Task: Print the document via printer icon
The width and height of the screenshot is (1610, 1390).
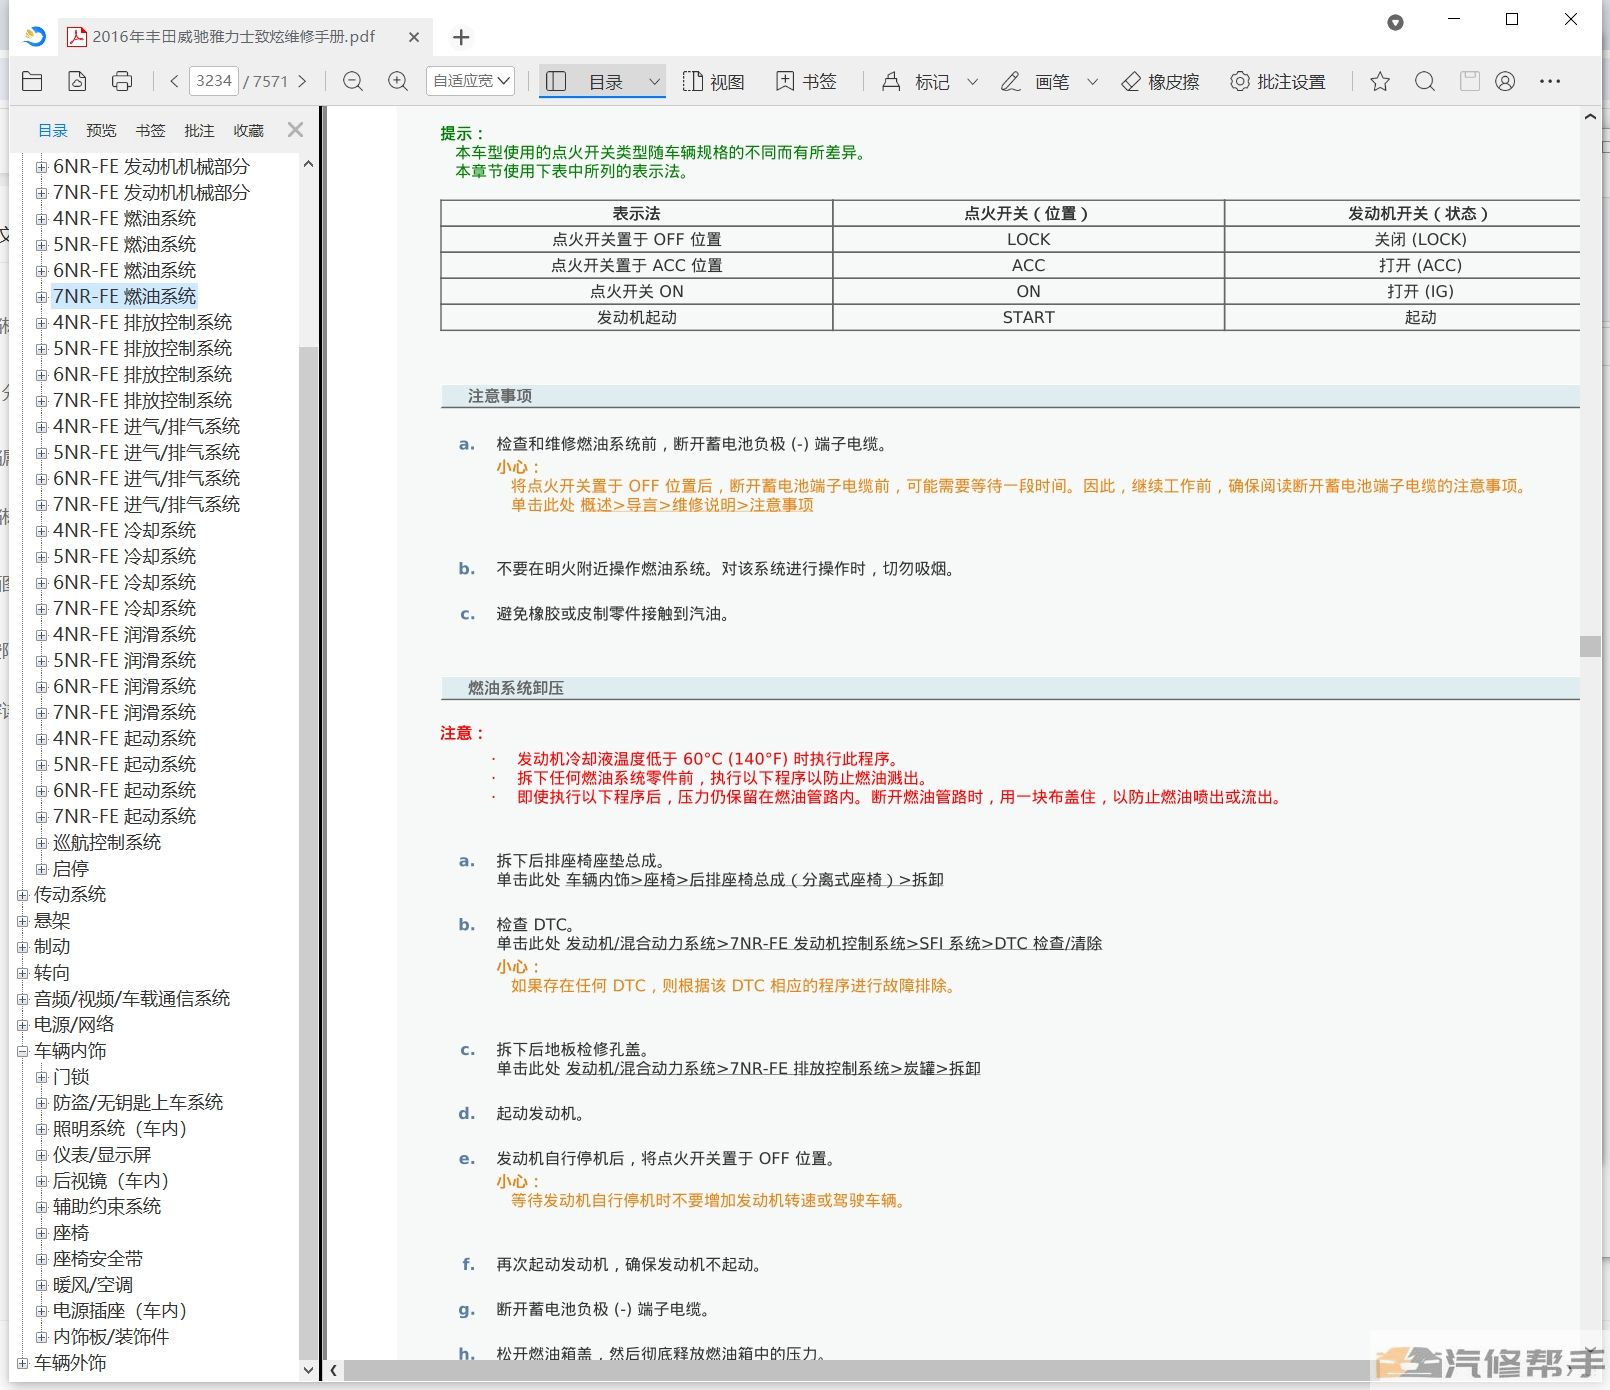Action: point(122,81)
